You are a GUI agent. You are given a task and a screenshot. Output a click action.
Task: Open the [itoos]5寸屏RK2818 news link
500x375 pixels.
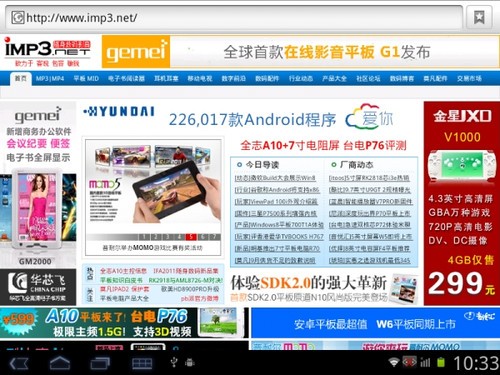point(369,178)
